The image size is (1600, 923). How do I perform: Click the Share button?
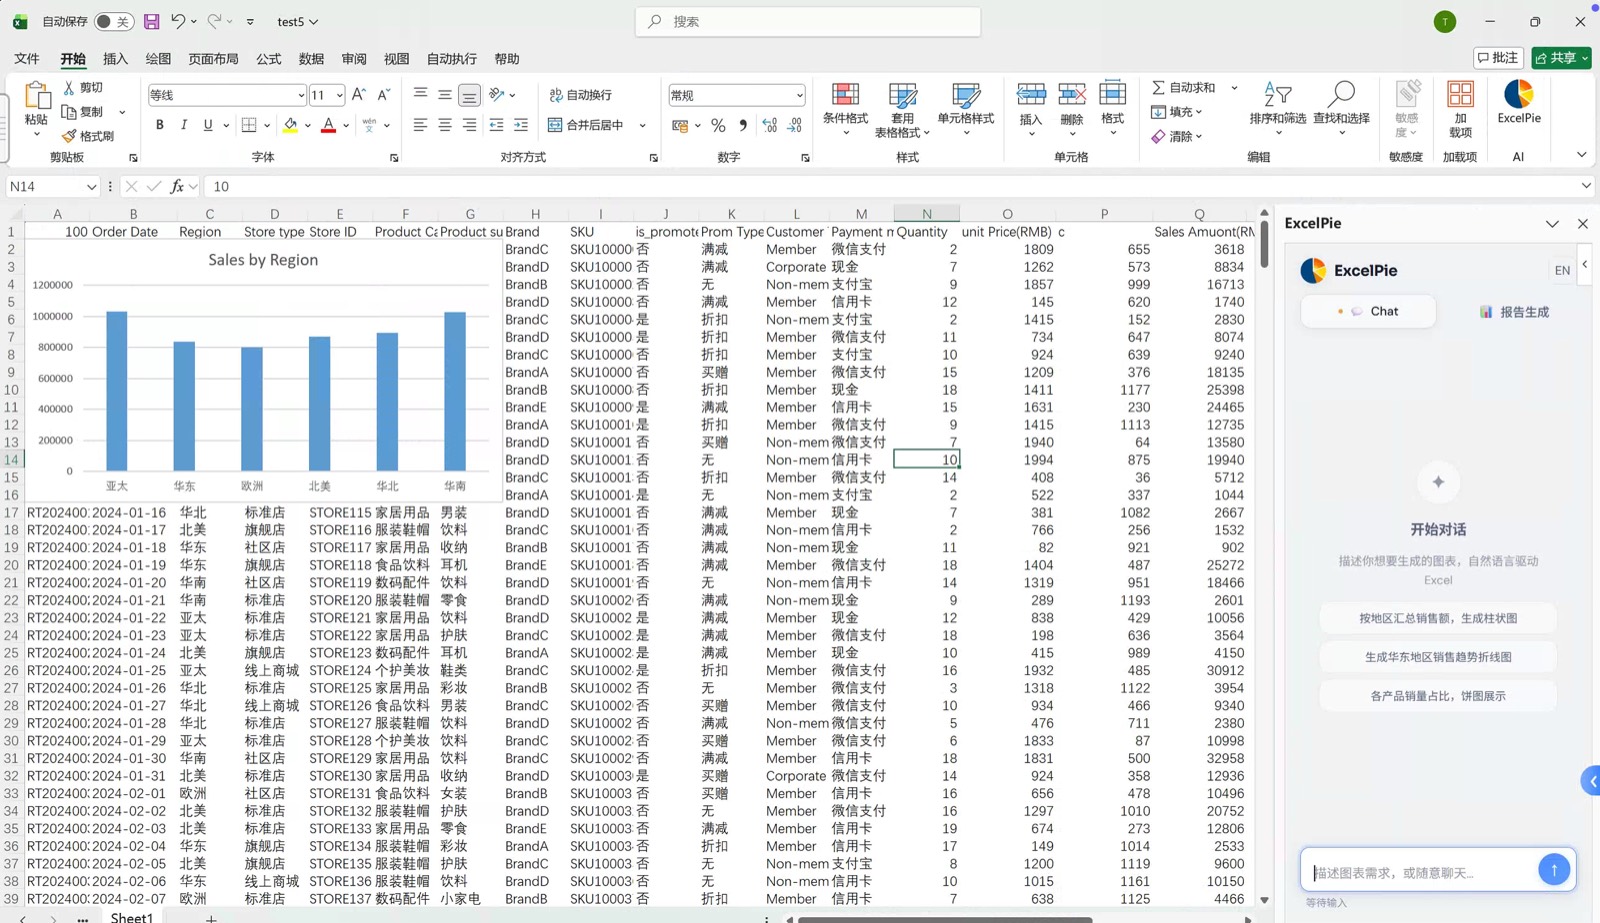[1561, 58]
